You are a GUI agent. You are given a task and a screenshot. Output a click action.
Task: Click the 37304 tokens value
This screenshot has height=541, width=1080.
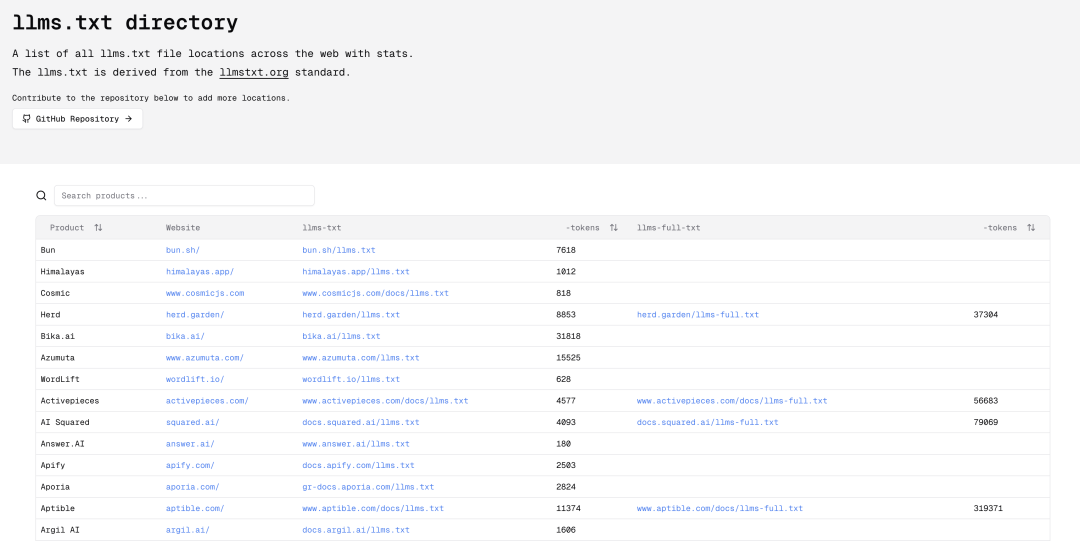[986, 314]
